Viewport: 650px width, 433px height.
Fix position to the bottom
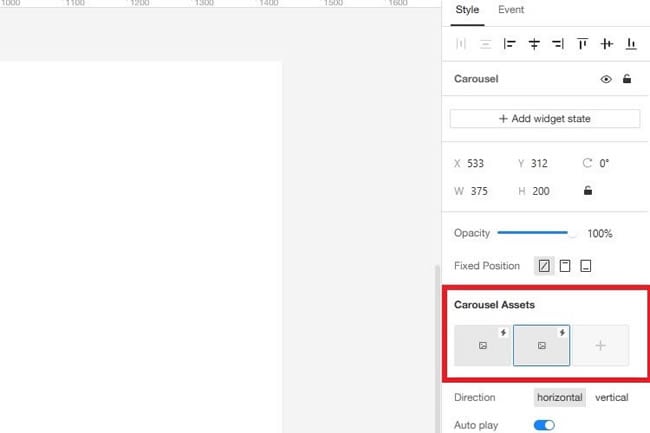click(585, 266)
